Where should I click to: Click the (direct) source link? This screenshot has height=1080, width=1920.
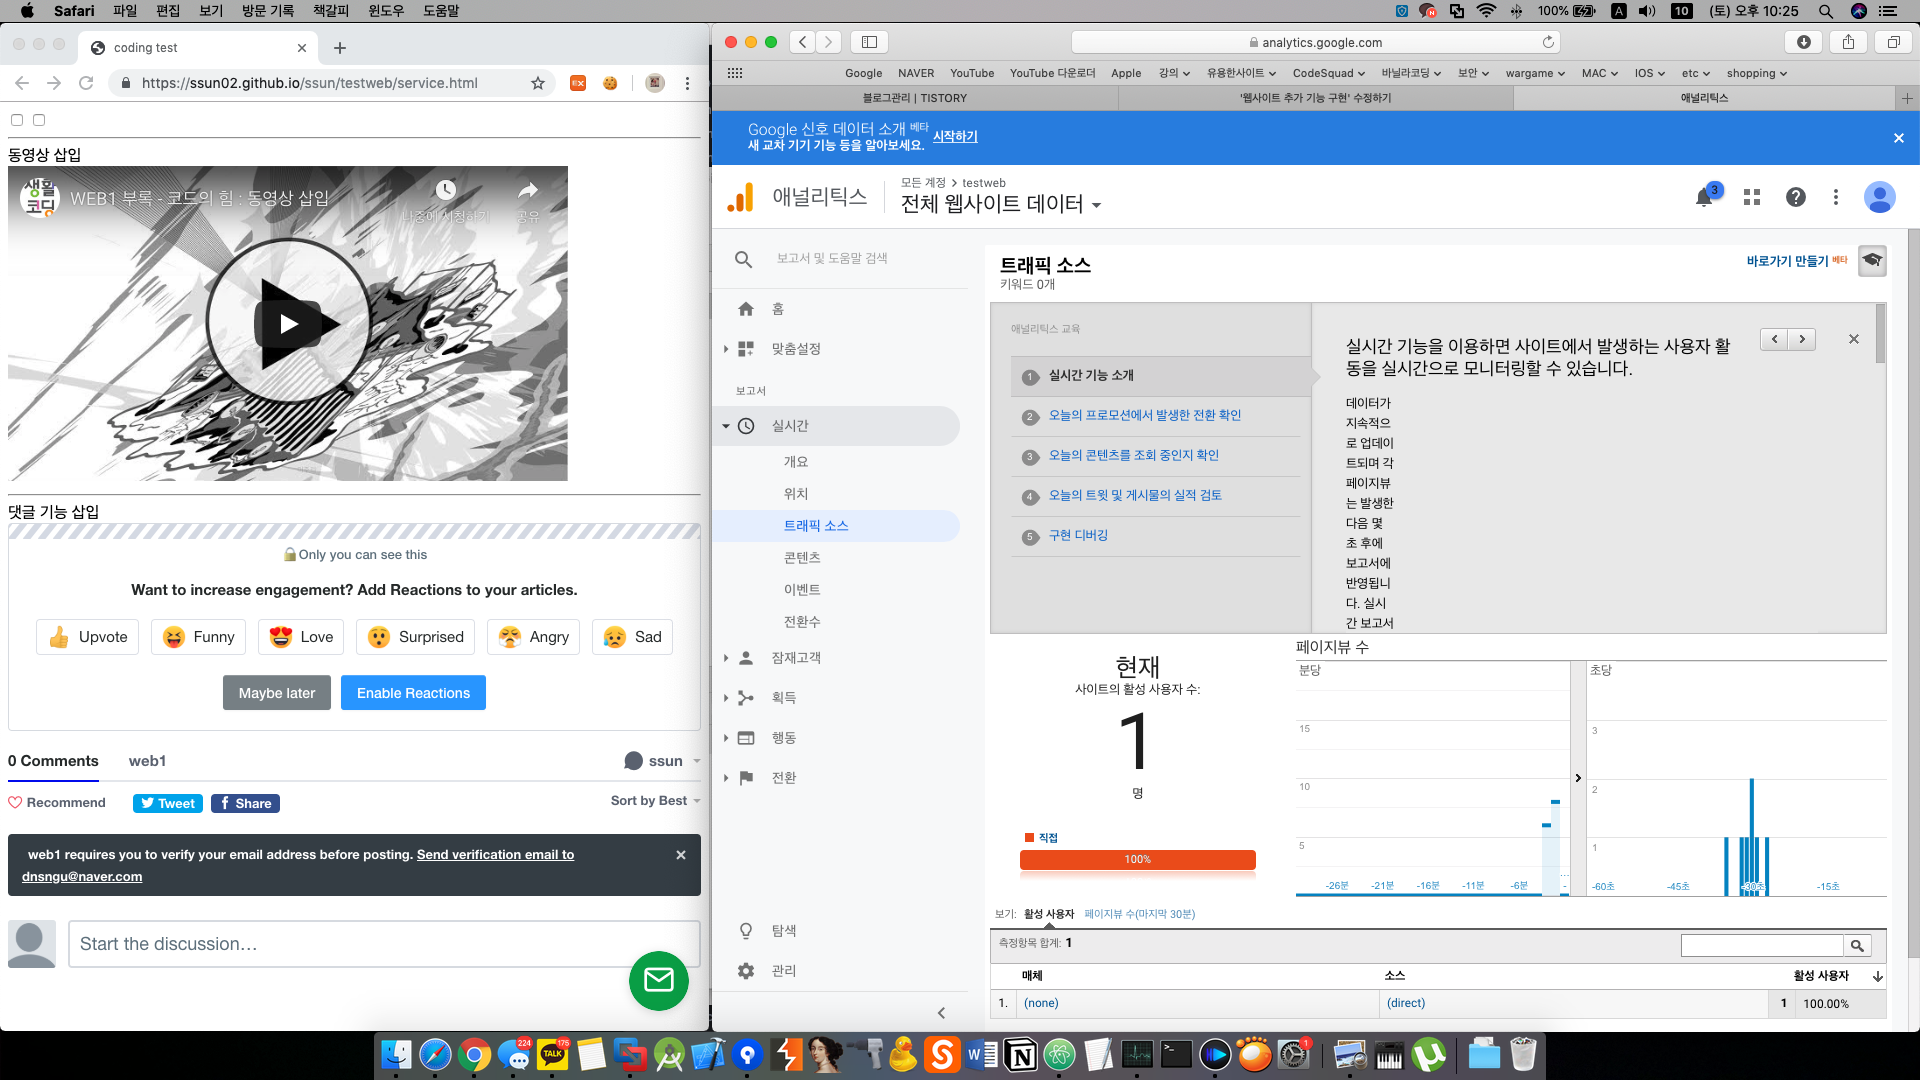click(1406, 1003)
